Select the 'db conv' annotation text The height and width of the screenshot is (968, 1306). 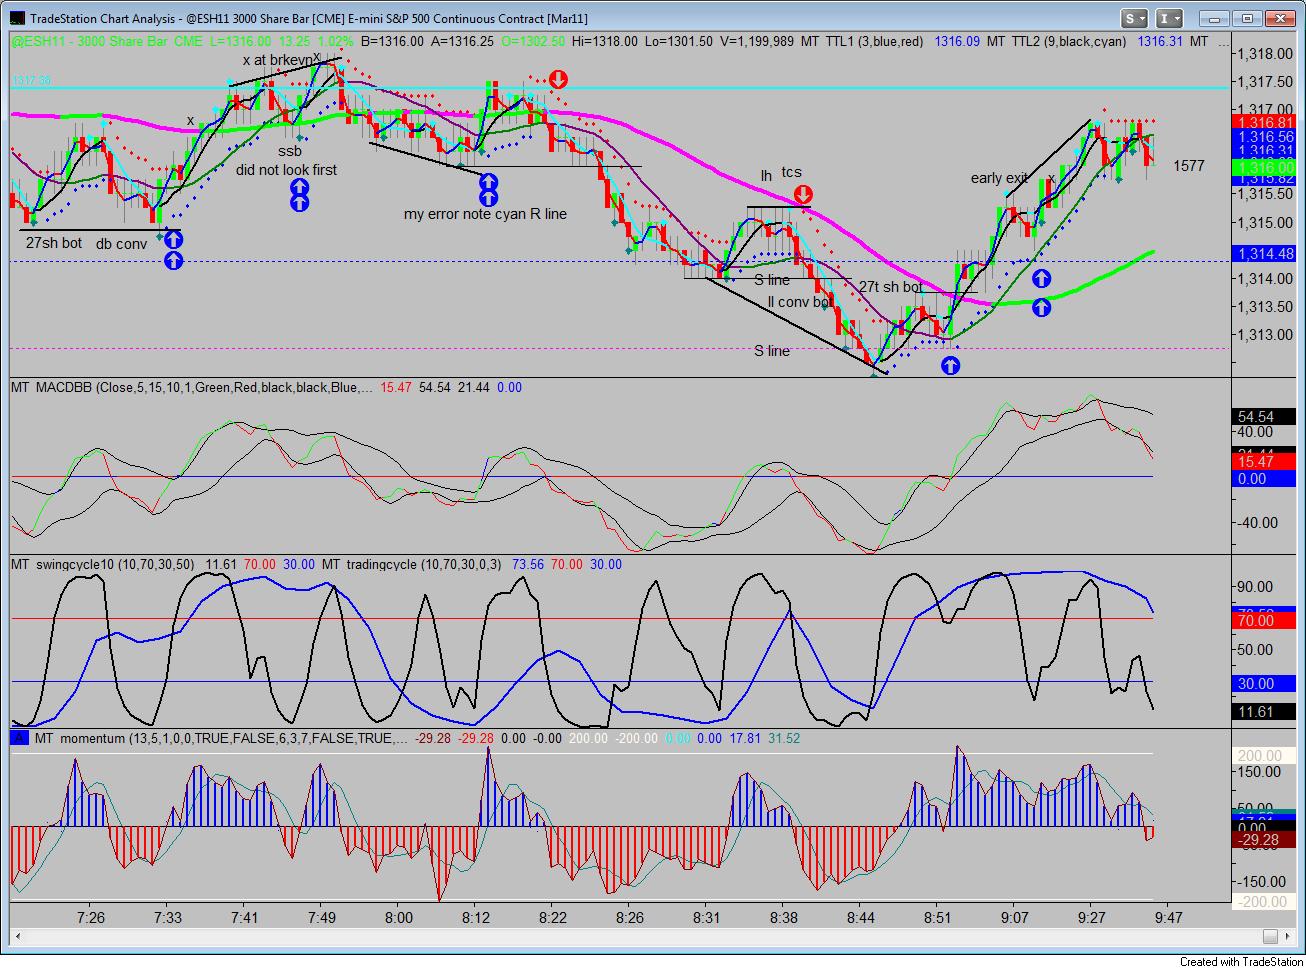(121, 244)
